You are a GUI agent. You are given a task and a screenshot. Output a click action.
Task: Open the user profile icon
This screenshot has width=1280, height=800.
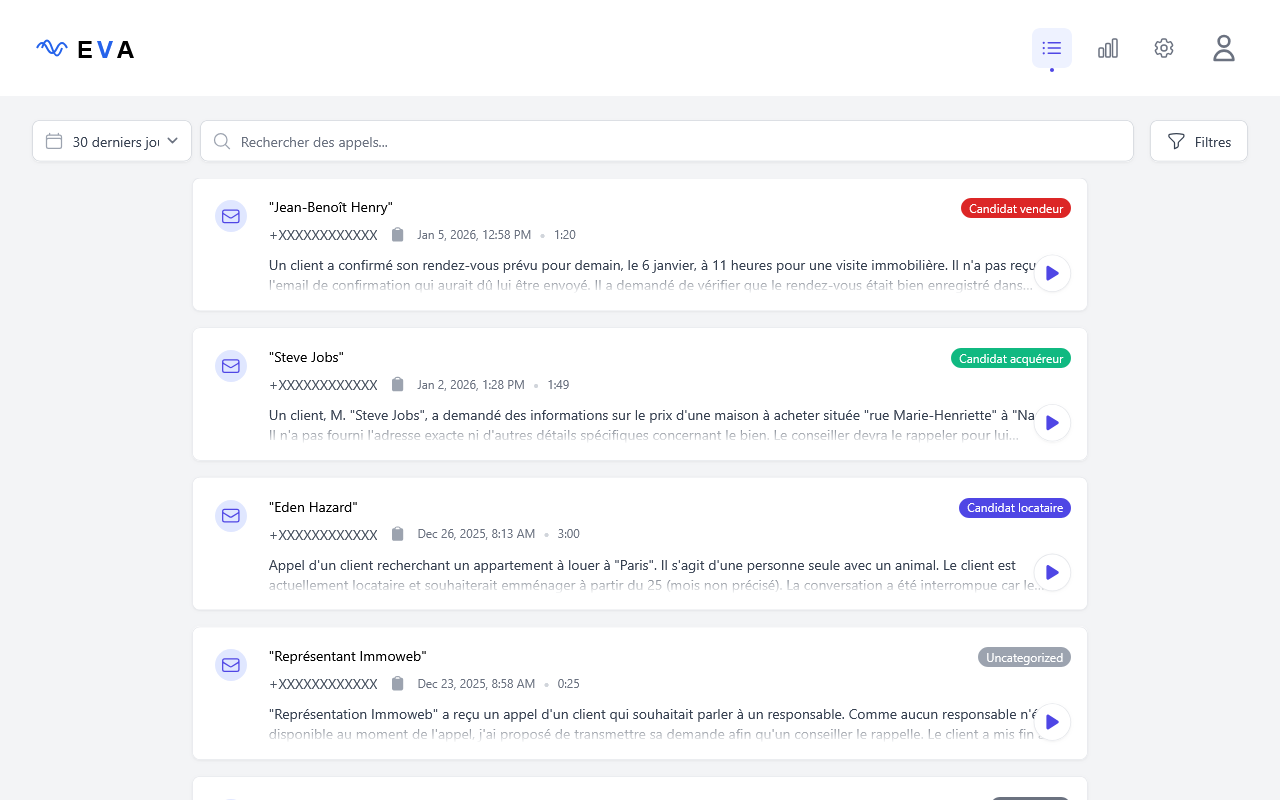pos(1223,47)
